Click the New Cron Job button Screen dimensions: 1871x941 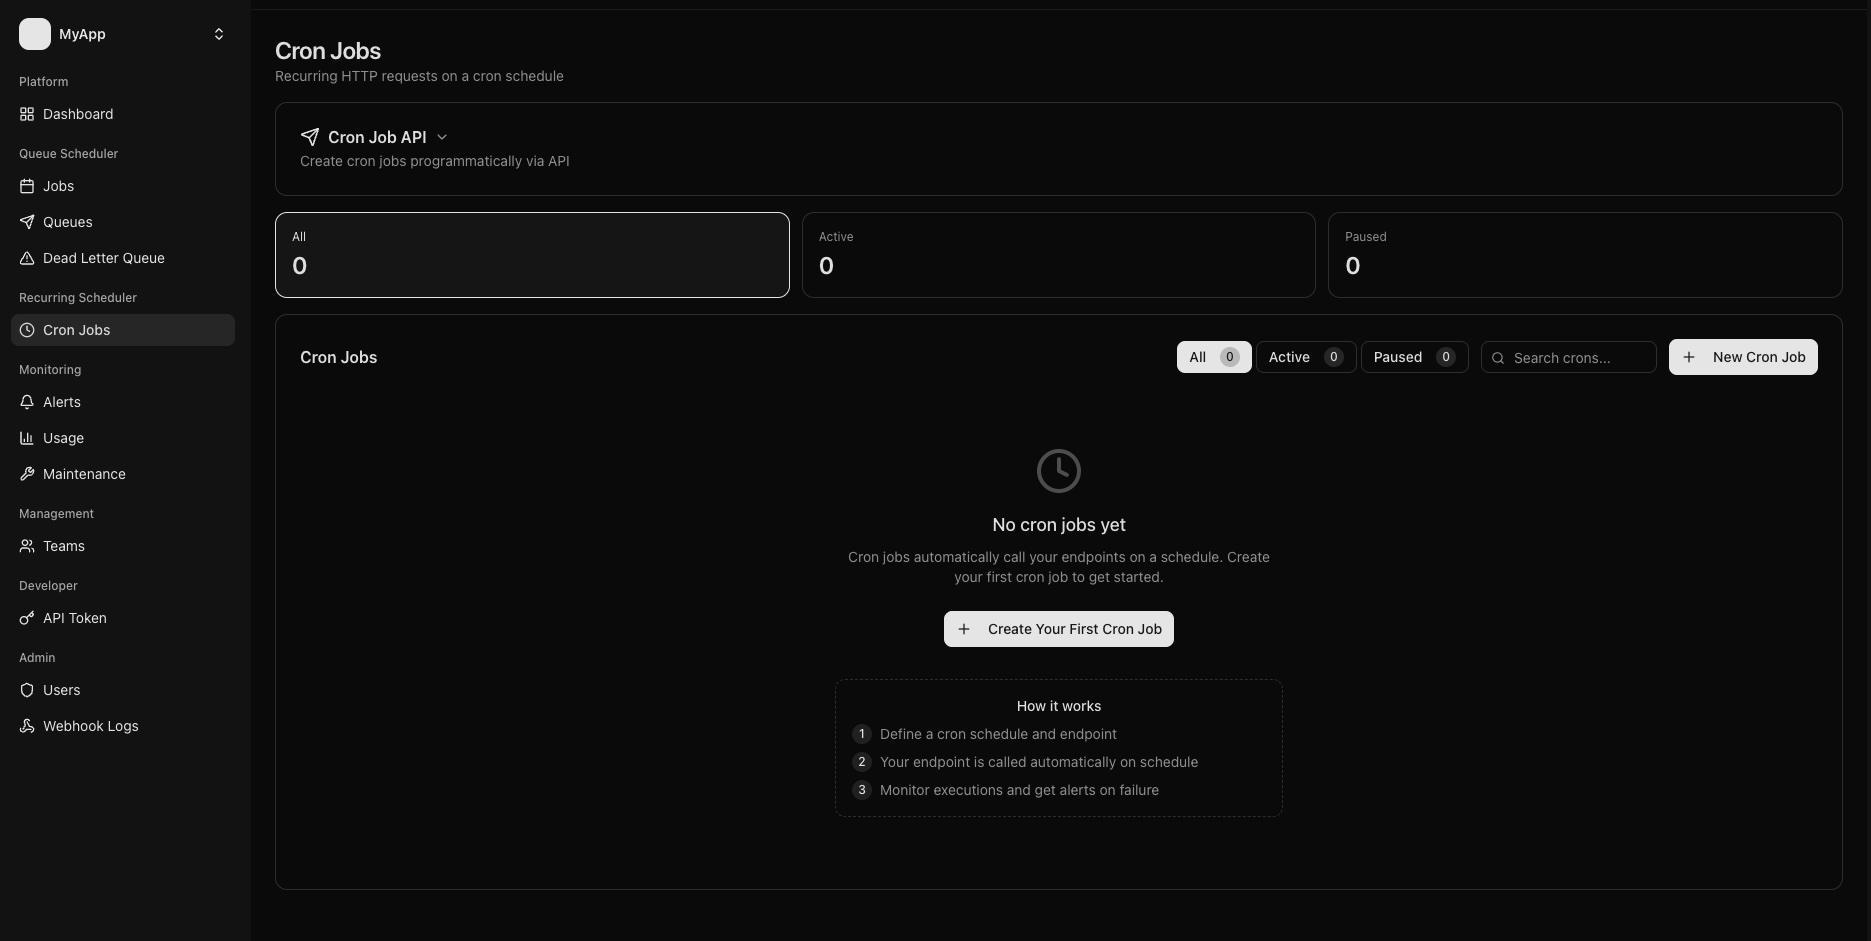pyautogui.click(x=1742, y=357)
